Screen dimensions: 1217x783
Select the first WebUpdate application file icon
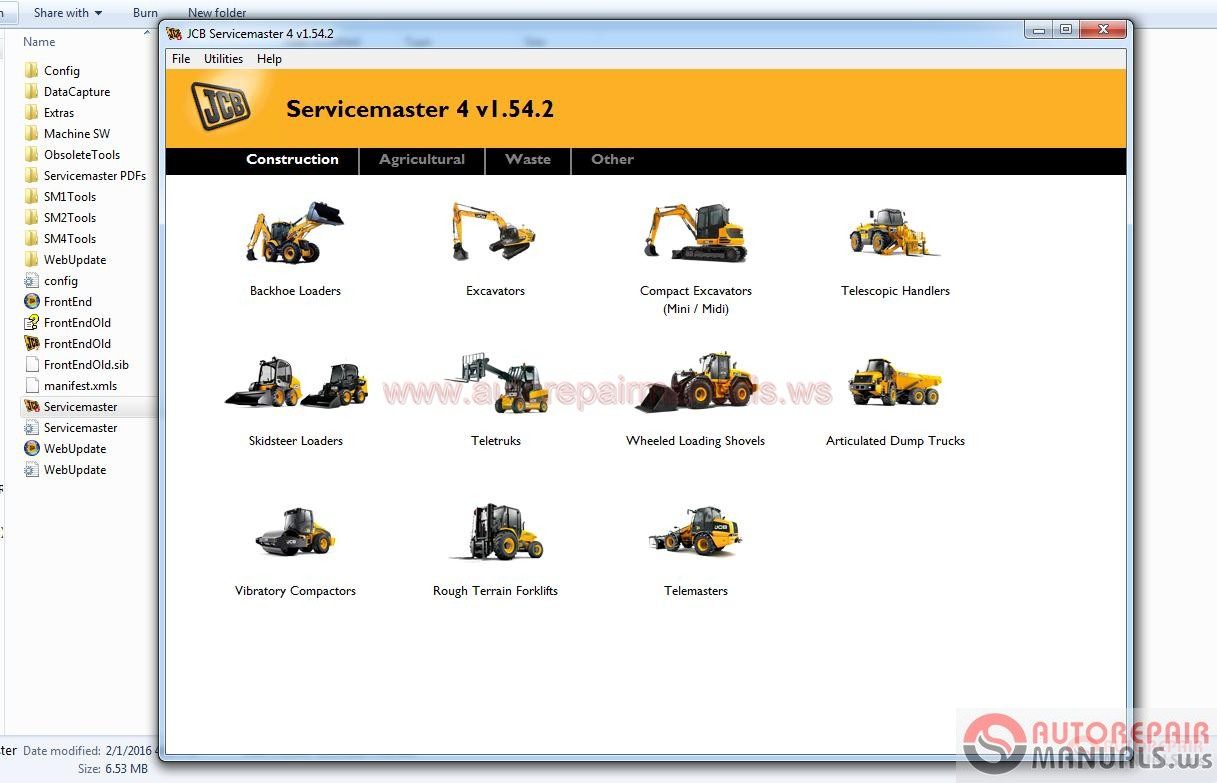[32, 448]
